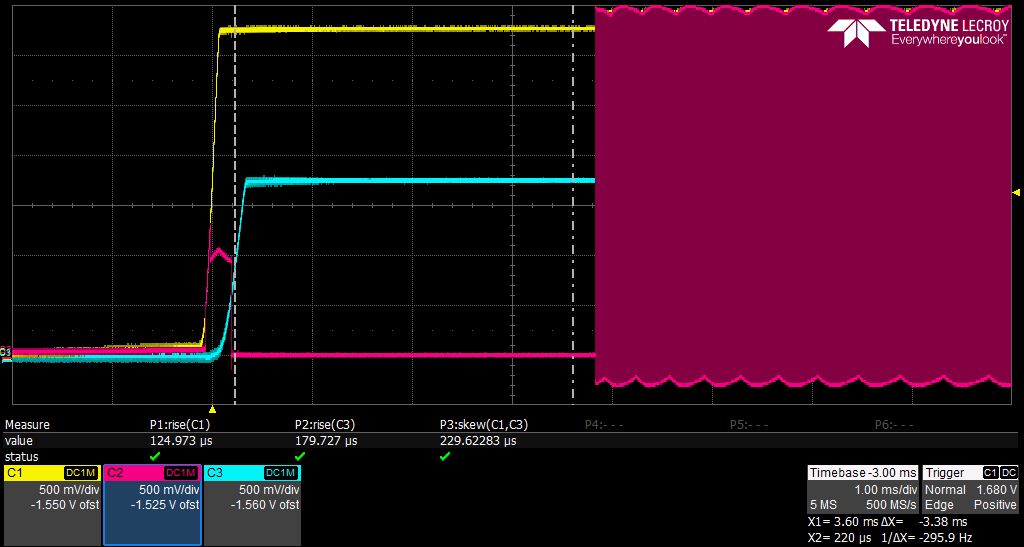Click the C2 DC1M coupling badge
The height and width of the screenshot is (547, 1024).
tap(181, 473)
